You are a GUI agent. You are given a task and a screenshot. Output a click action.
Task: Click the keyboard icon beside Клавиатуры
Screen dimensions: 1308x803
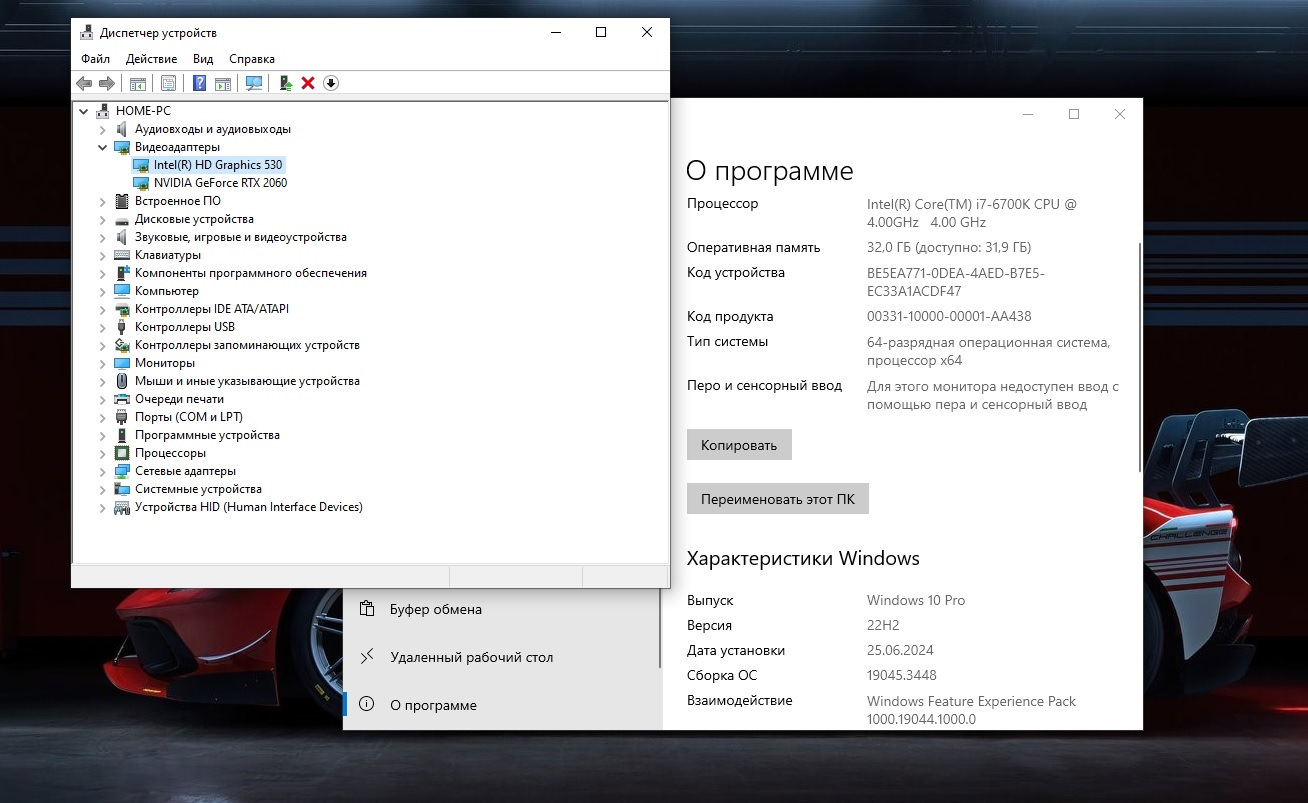click(x=122, y=255)
